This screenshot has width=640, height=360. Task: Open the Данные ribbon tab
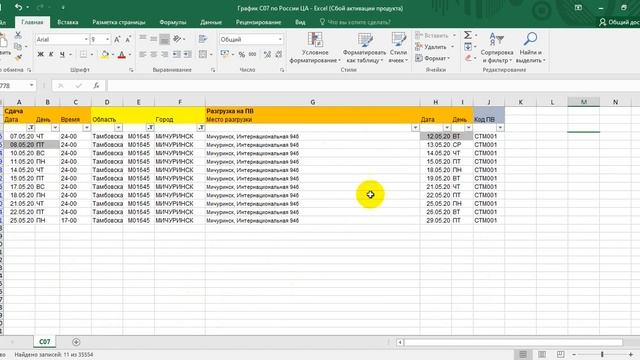(211, 22)
